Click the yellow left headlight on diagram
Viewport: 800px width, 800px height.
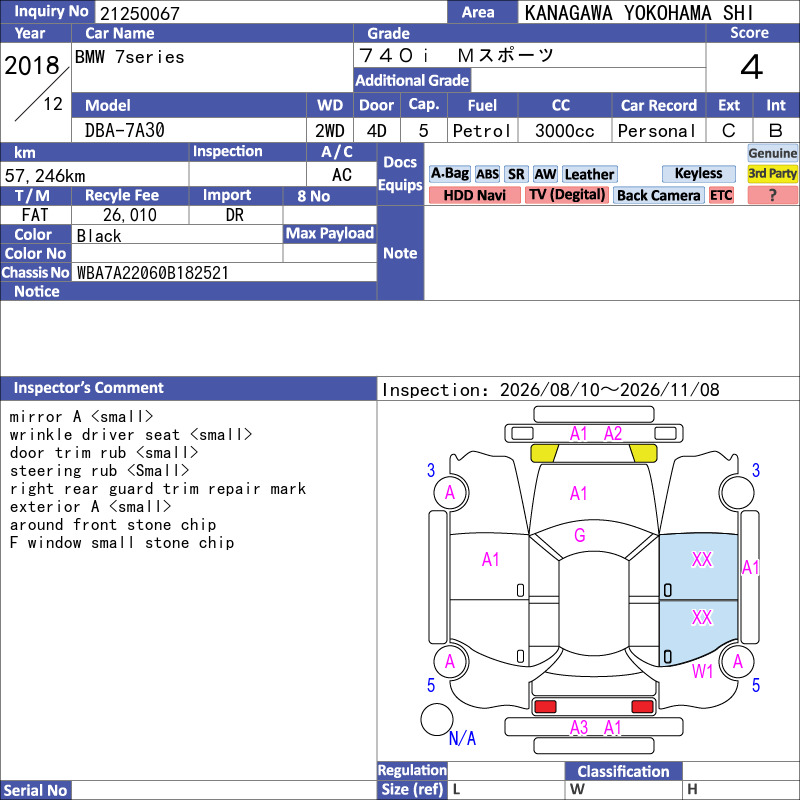[x=544, y=454]
